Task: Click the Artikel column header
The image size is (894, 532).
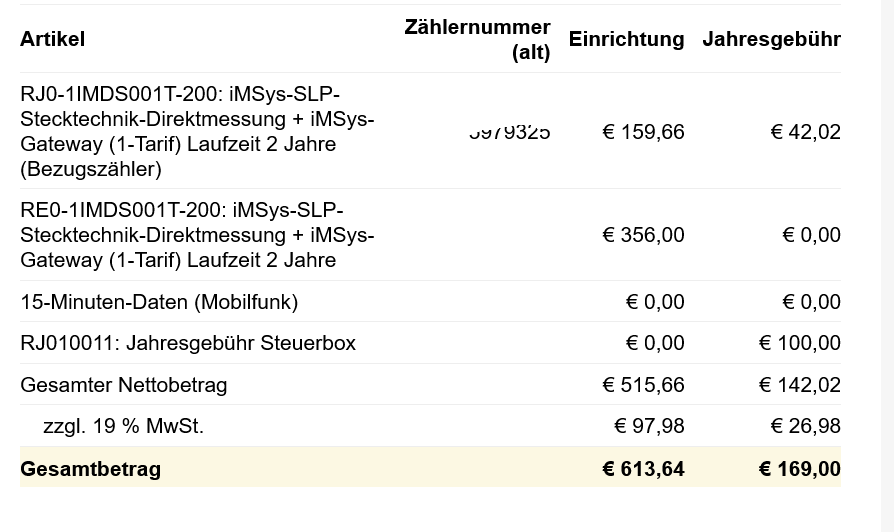Action: tap(52, 39)
